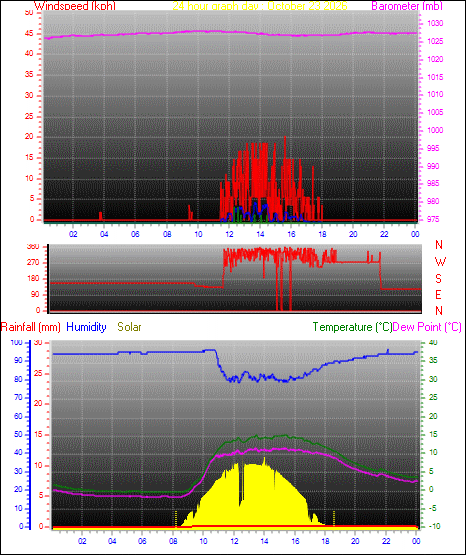Viewport: 466px width, 555px height.
Task: Click the 22 hour tick on bottom chart
Action: 386,541
